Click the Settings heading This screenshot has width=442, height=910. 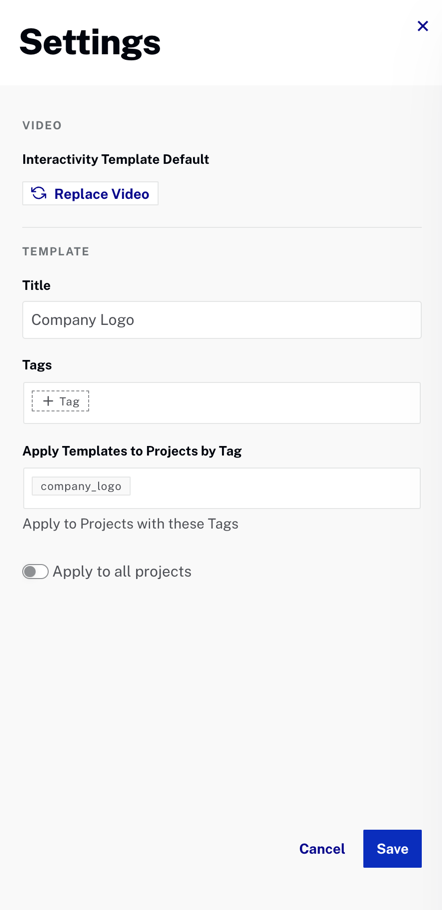coord(90,42)
